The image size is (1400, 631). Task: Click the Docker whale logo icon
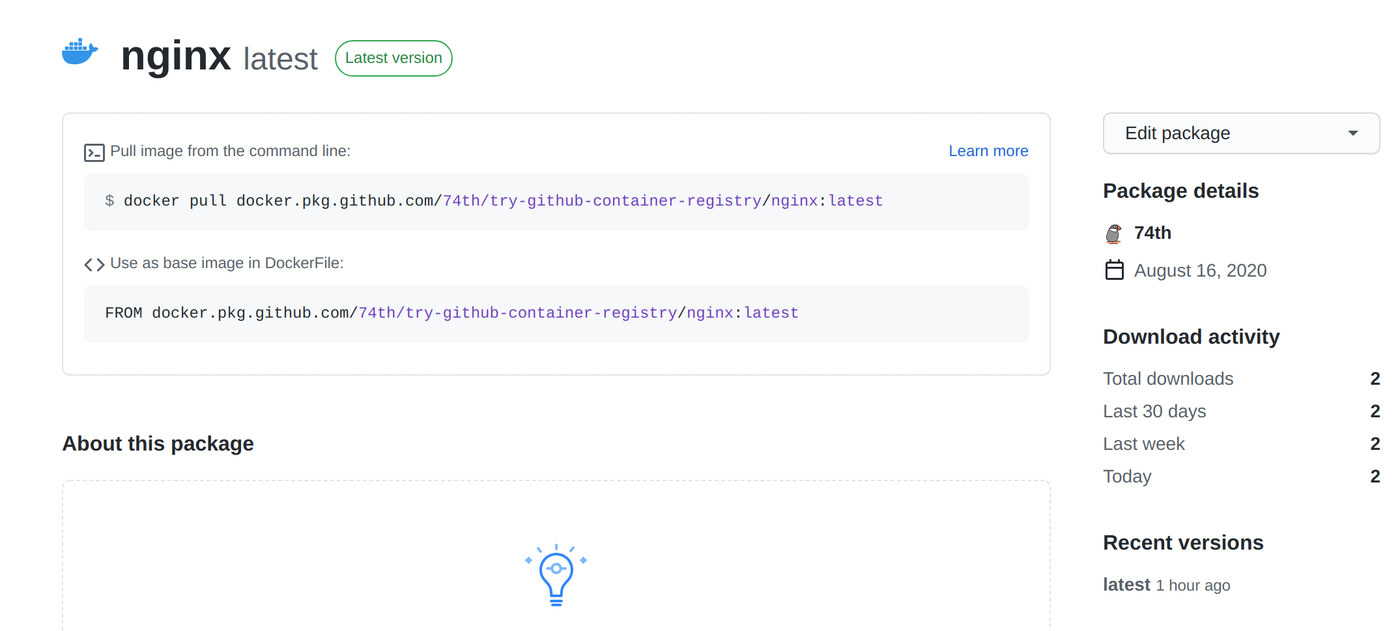(80, 52)
